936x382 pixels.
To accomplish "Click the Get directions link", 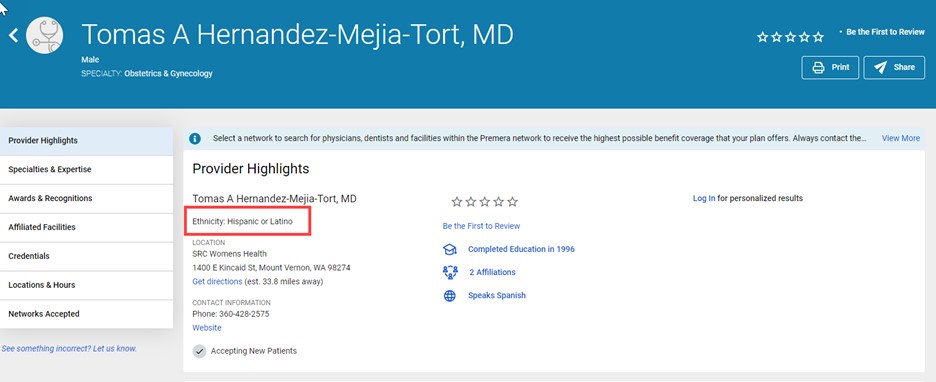I will 217,281.
